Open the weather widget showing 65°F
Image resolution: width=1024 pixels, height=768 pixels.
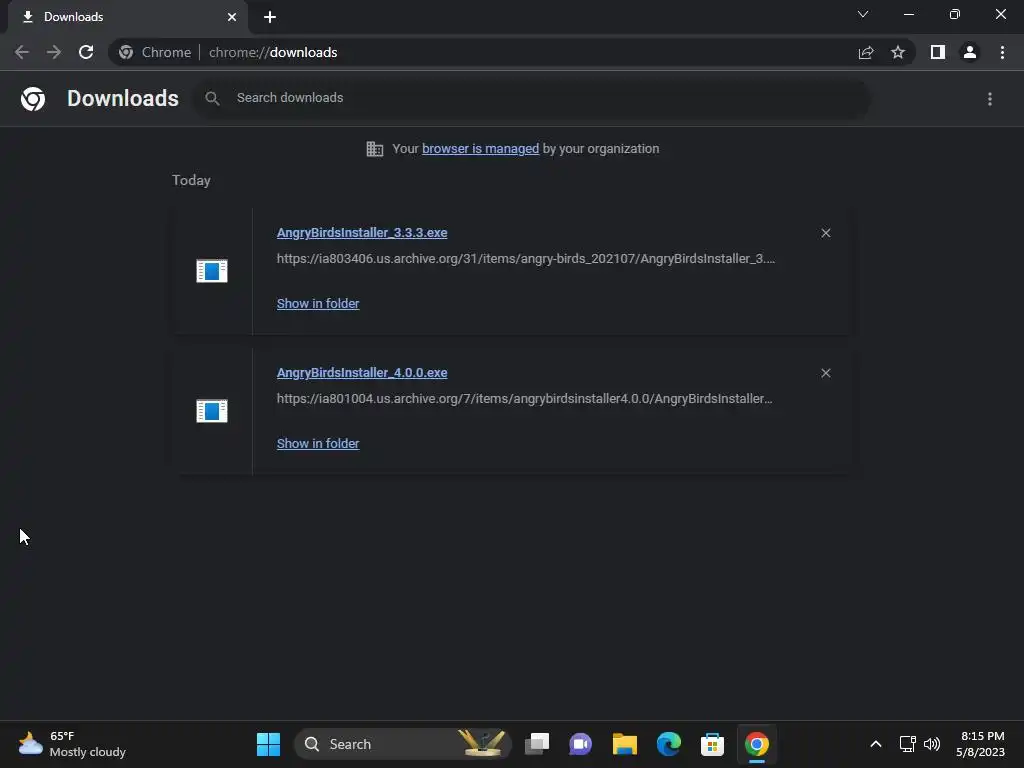pos(72,744)
